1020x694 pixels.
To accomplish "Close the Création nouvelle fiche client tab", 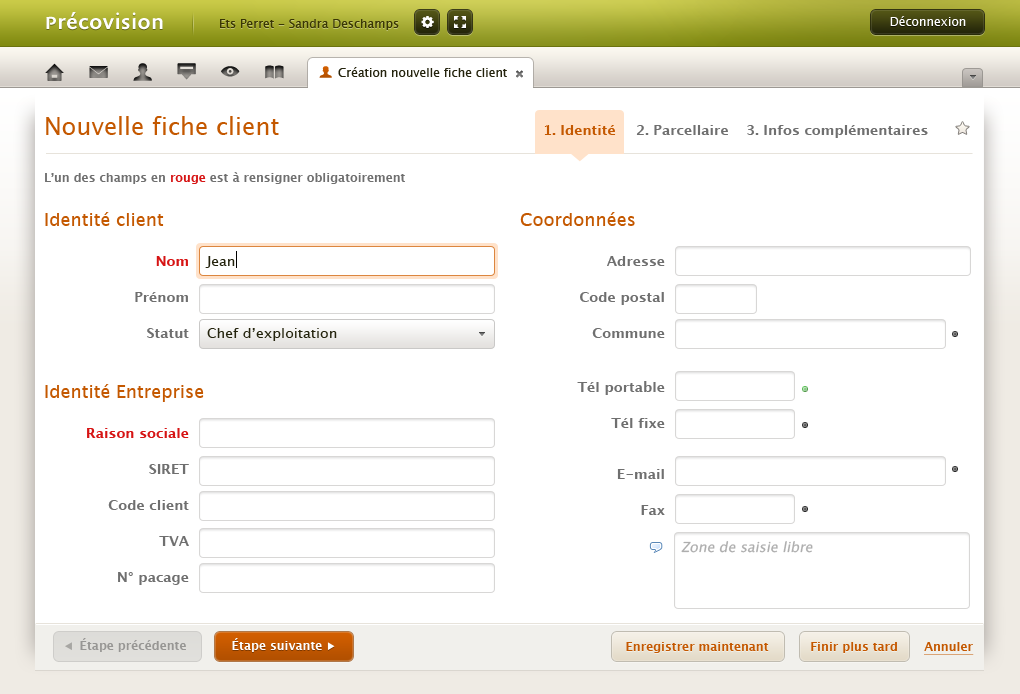I will pyautogui.click(x=519, y=74).
